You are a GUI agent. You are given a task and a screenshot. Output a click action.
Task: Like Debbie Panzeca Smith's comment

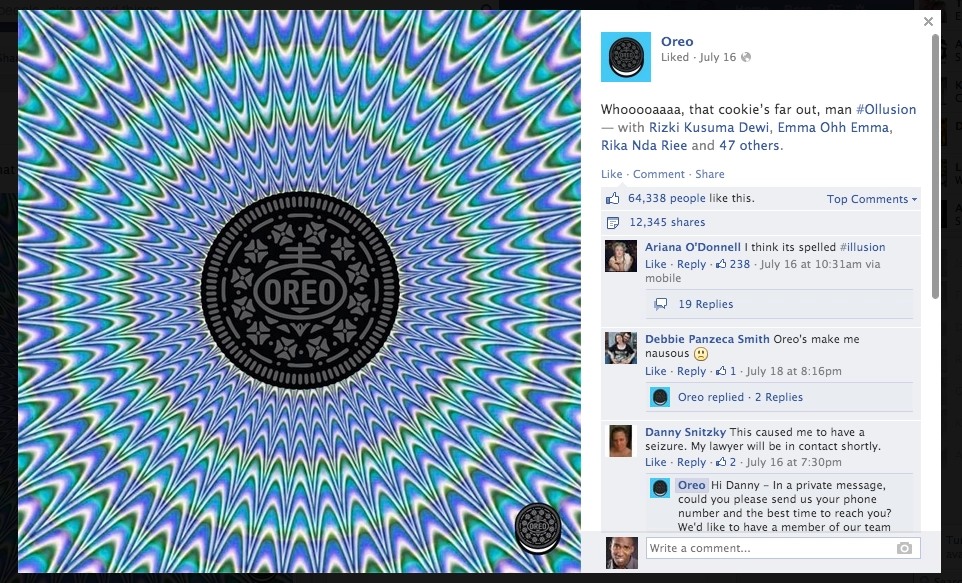[x=655, y=371]
